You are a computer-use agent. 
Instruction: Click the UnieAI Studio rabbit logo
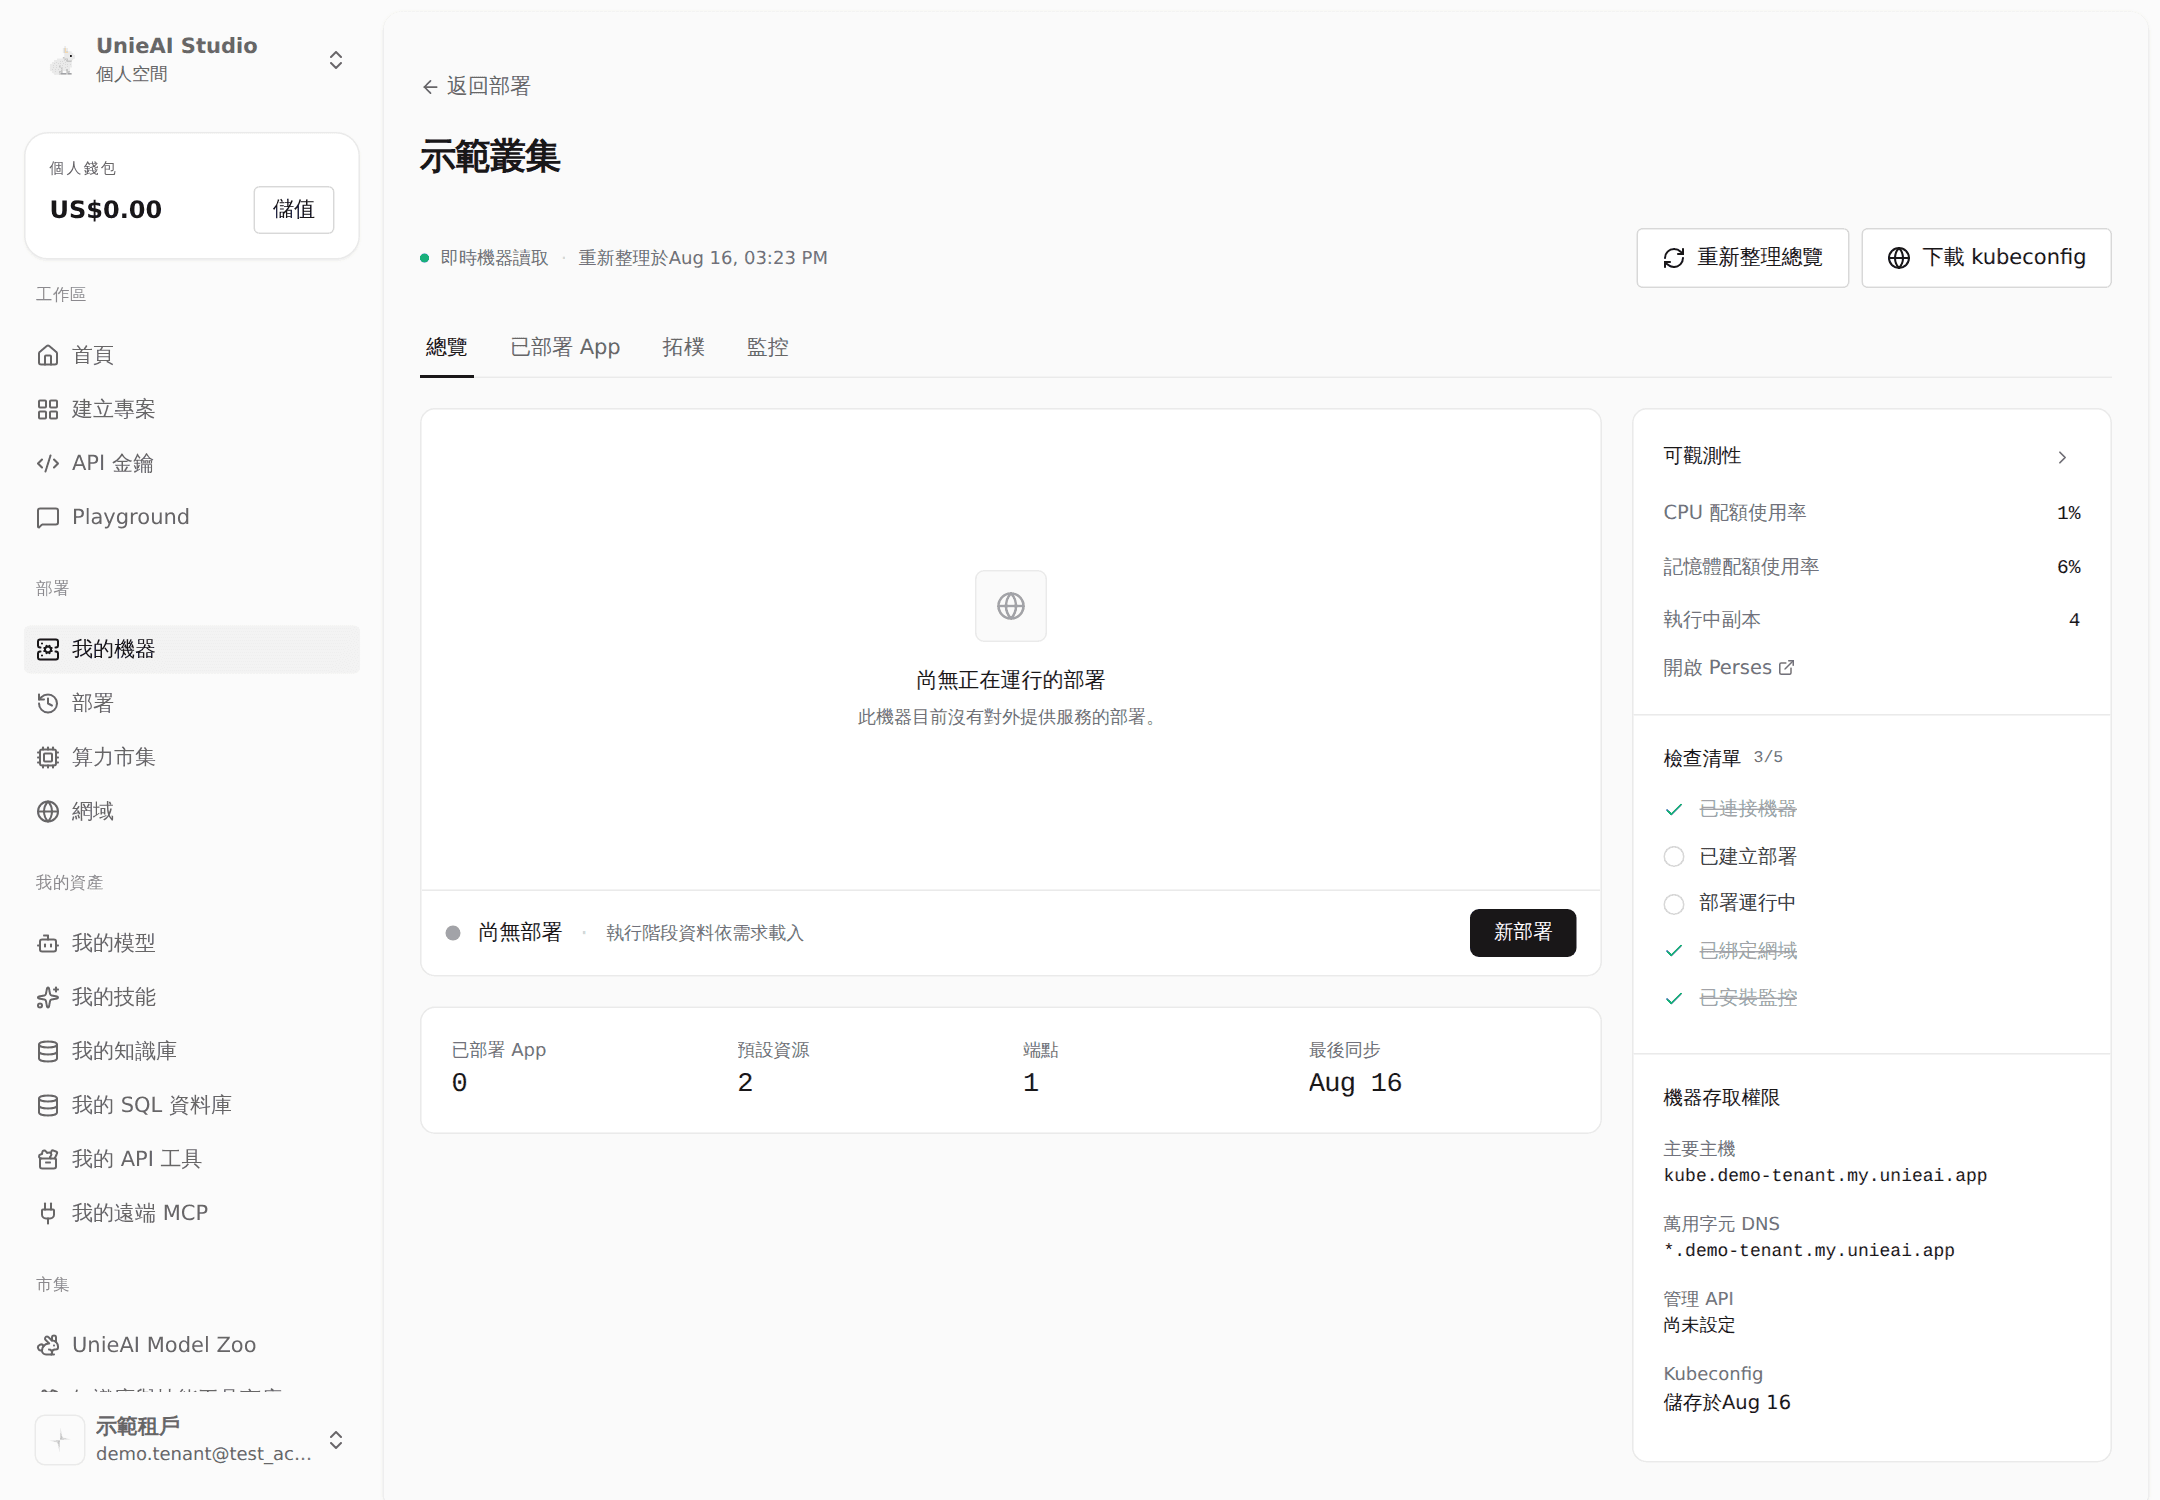pos(63,60)
